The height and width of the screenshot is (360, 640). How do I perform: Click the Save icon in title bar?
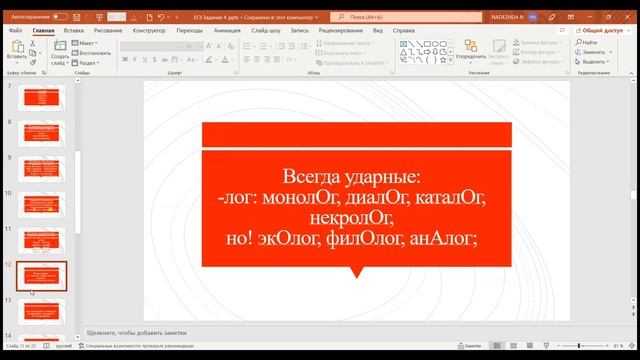pyautogui.click(x=76, y=17)
